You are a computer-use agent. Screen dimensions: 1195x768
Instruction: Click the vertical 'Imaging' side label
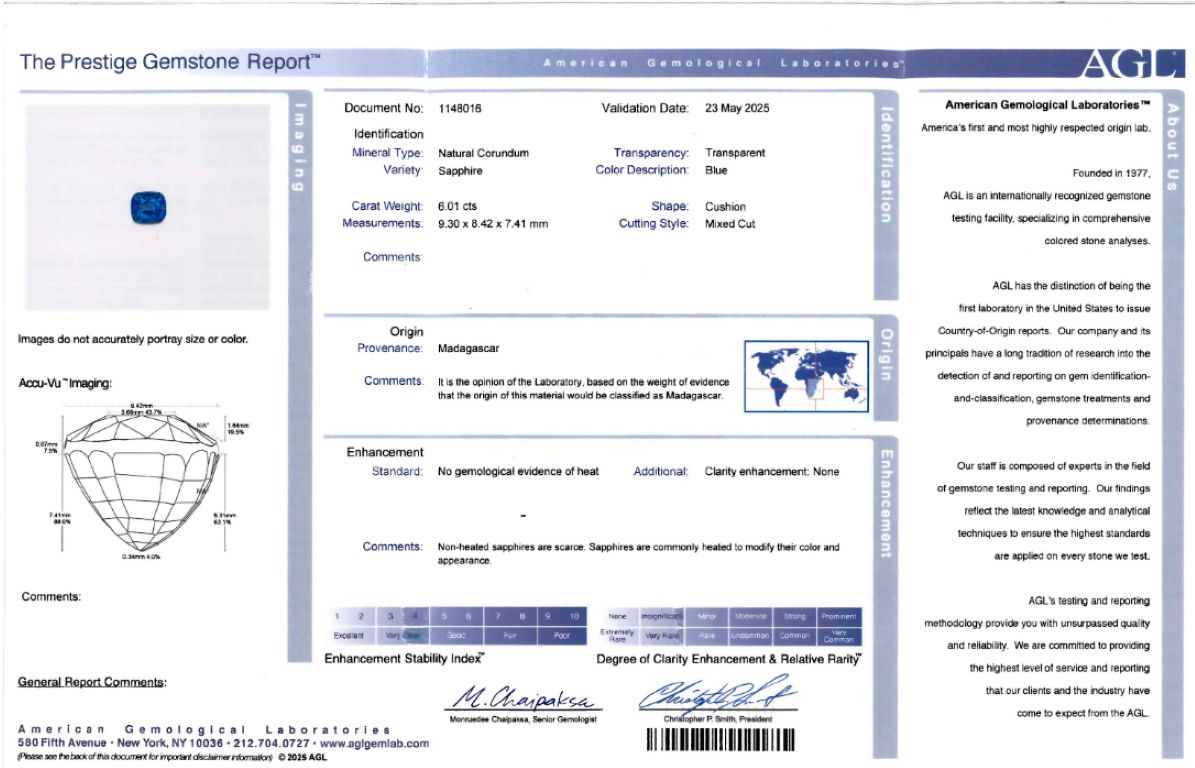tap(300, 146)
